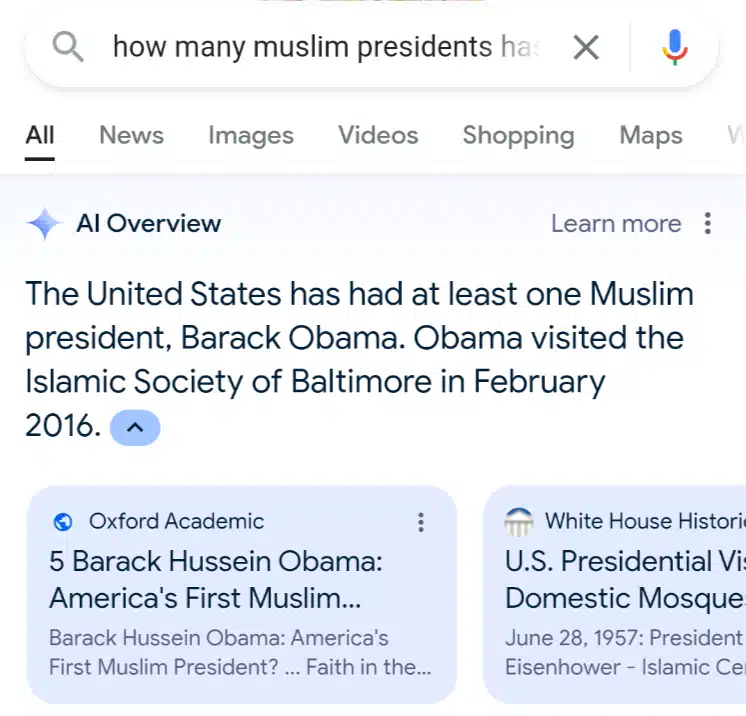Image resolution: width=746 pixels, height=716 pixels.
Task: Open the Maps tab
Action: coord(651,135)
